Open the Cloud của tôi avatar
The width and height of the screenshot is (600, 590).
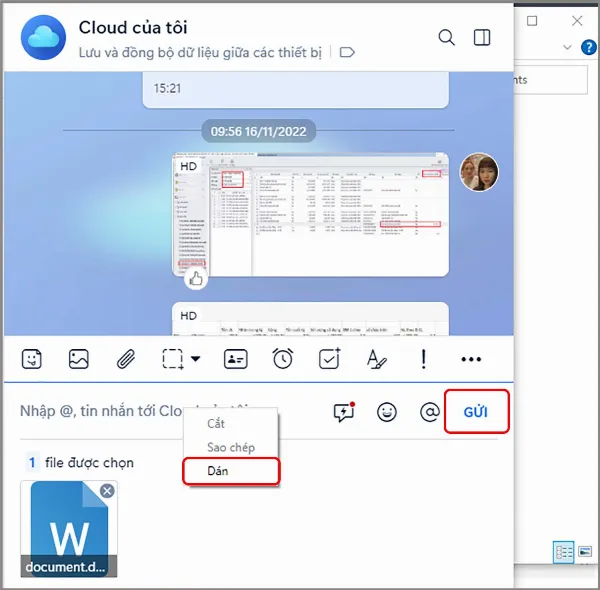(43, 37)
